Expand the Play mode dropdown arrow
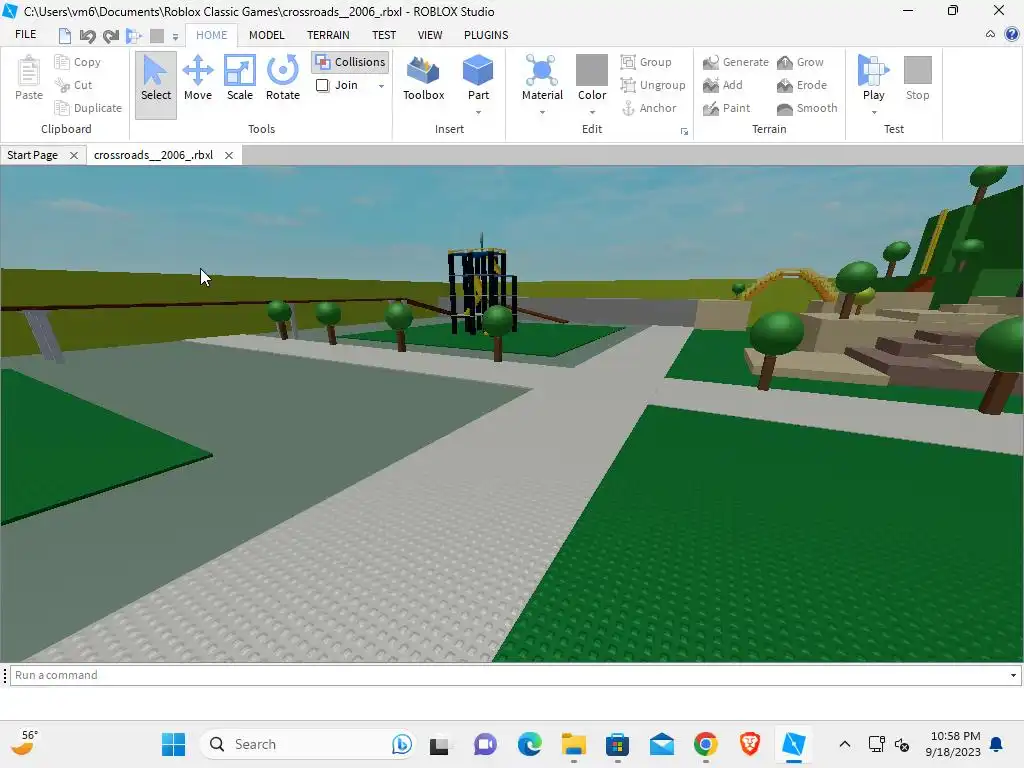 click(x=874, y=112)
